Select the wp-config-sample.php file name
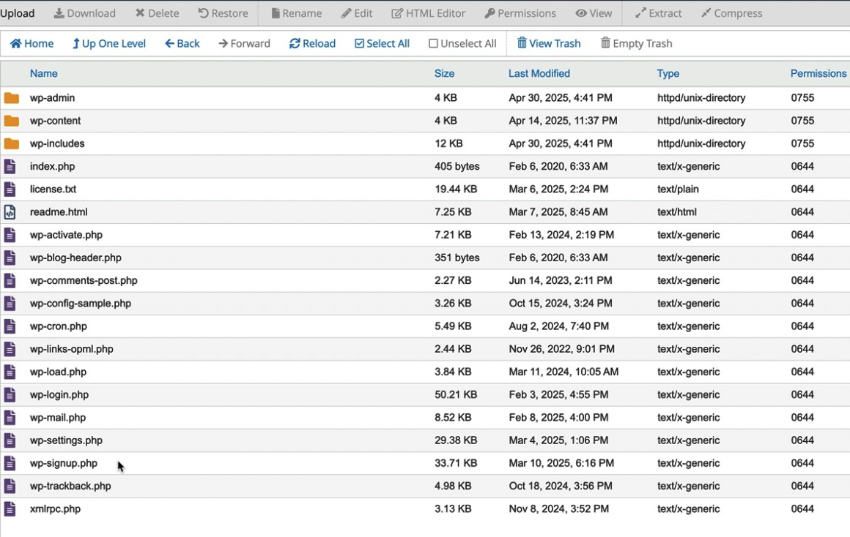Image resolution: width=850 pixels, height=537 pixels. [x=81, y=303]
